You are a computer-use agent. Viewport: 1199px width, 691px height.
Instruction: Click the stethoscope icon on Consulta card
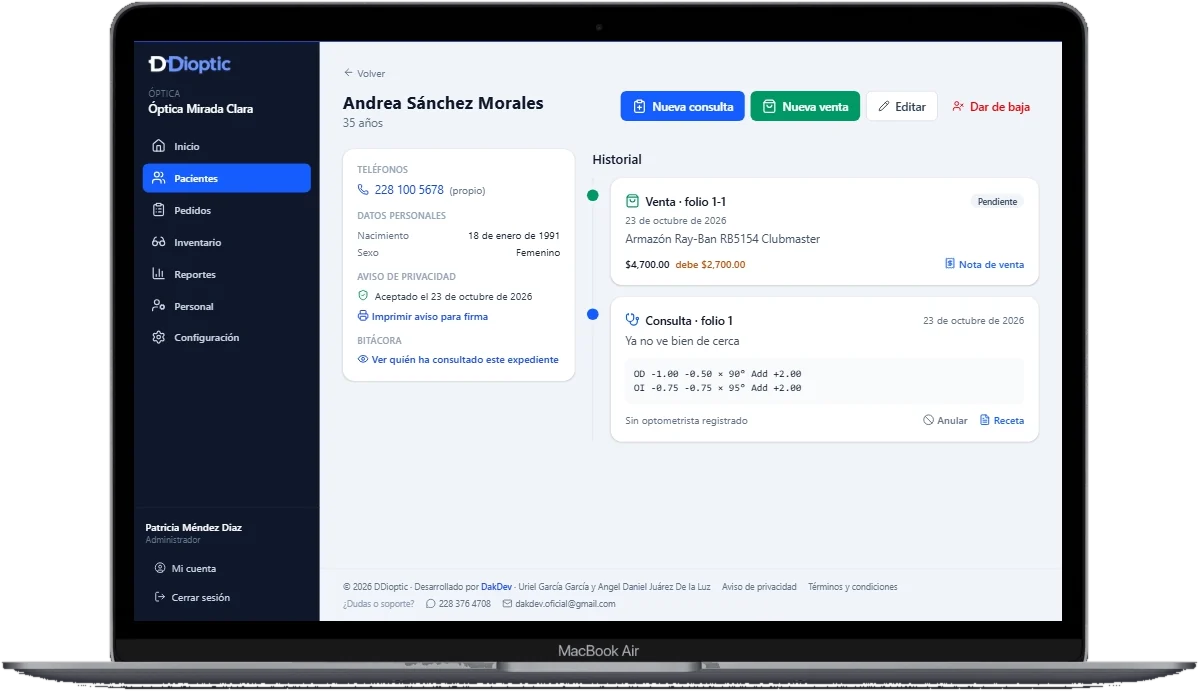[x=632, y=320]
